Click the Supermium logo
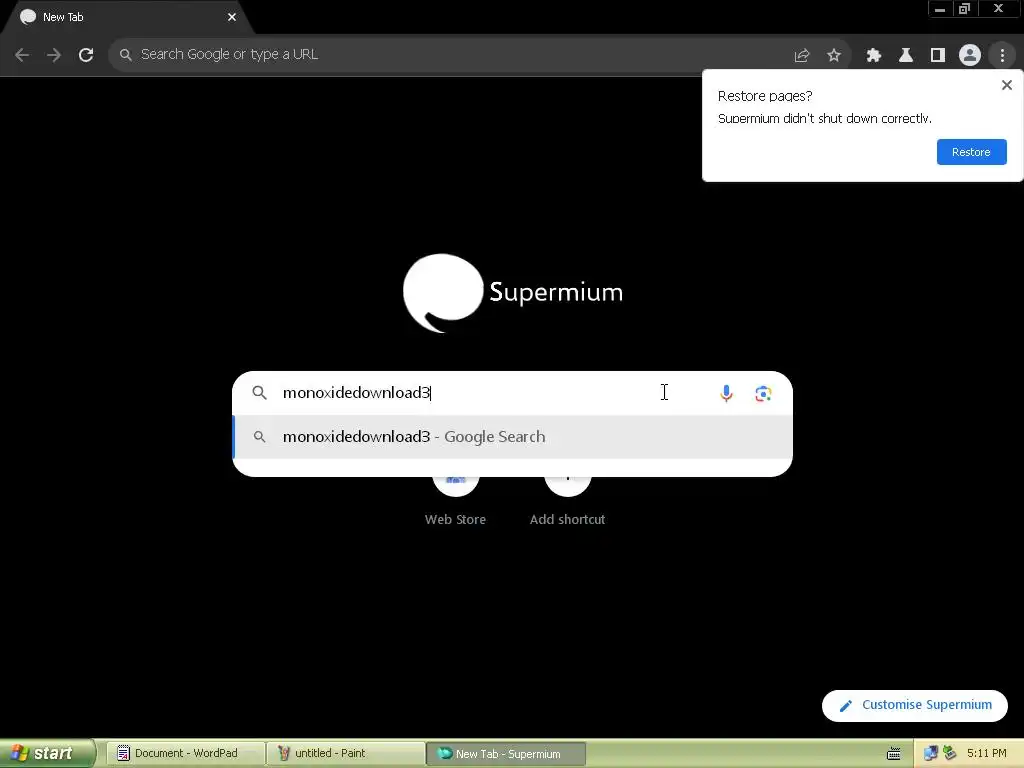 513,293
